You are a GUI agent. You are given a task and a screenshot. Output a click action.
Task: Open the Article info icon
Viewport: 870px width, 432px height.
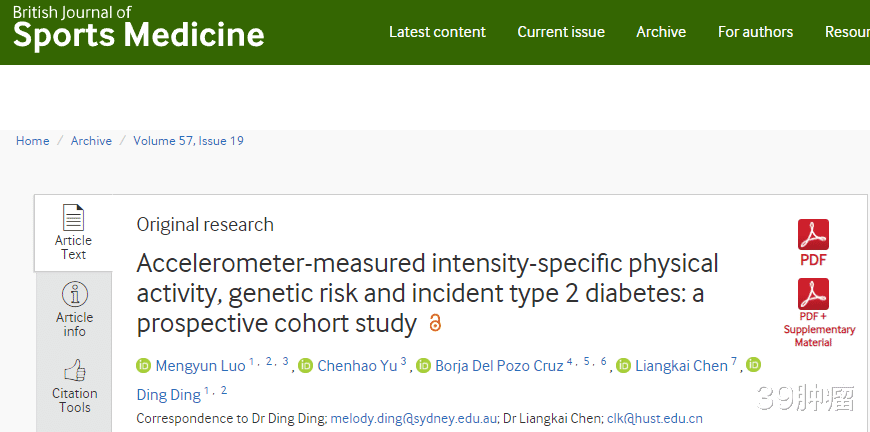point(74,294)
